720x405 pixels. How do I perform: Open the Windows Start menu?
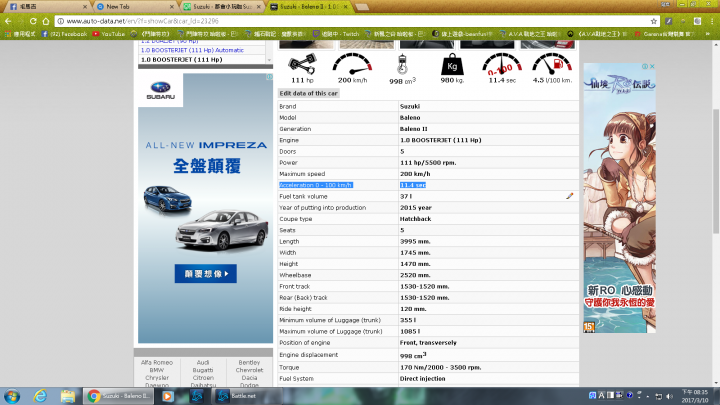[x=11, y=396]
